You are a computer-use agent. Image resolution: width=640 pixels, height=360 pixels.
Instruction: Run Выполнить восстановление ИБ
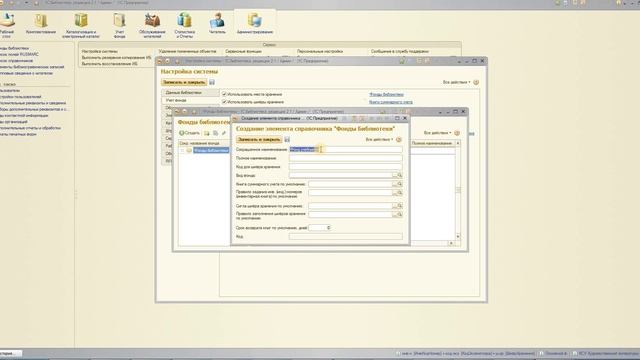pos(109,64)
